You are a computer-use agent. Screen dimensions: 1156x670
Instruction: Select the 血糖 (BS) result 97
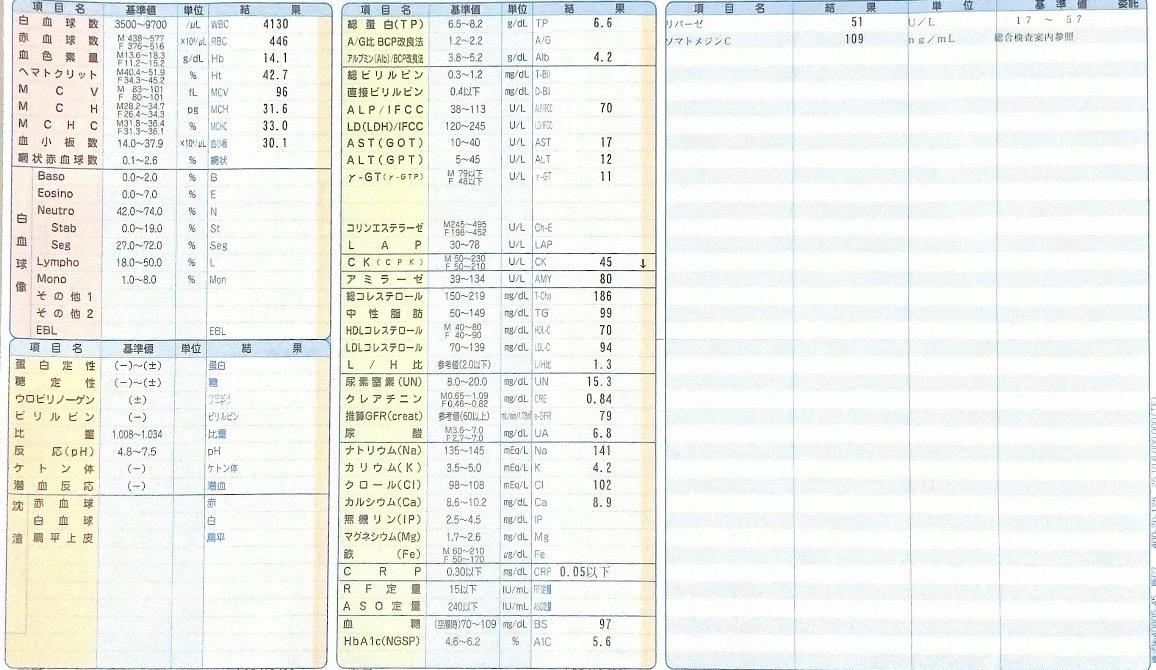tap(605, 624)
